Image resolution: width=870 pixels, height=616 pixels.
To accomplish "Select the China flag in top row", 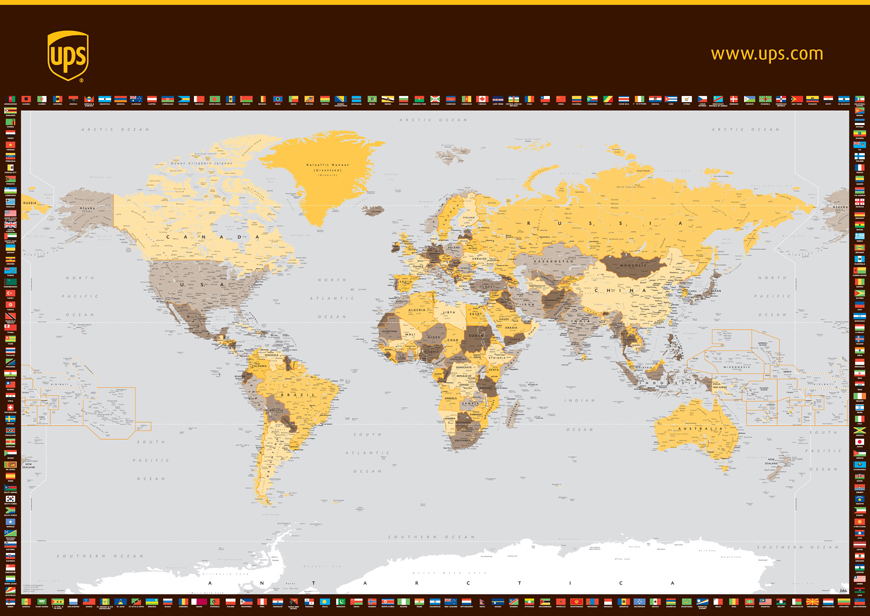I will [x=561, y=100].
